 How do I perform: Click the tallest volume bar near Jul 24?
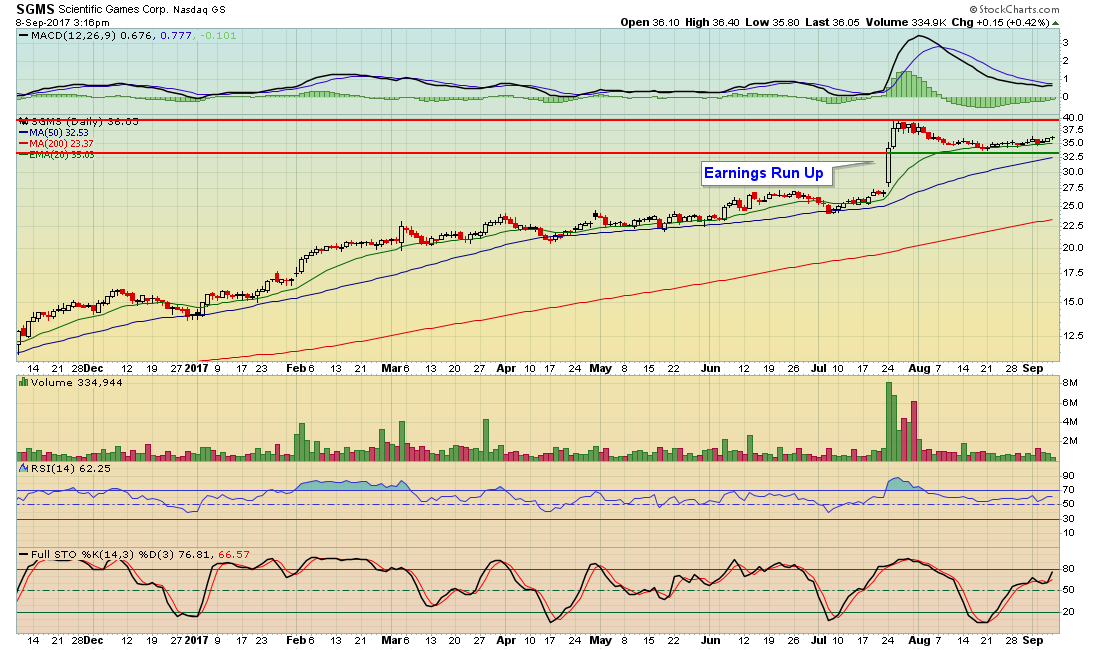click(x=889, y=421)
